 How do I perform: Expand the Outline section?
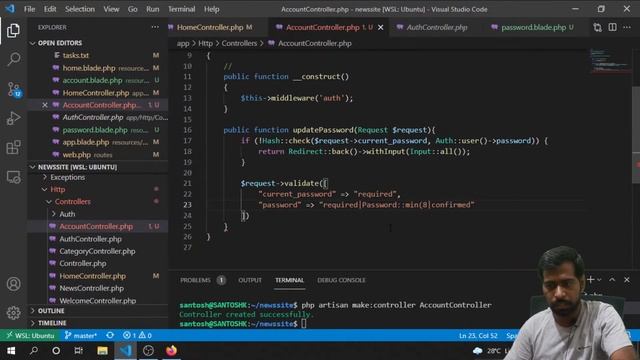pyautogui.click(x=98, y=311)
